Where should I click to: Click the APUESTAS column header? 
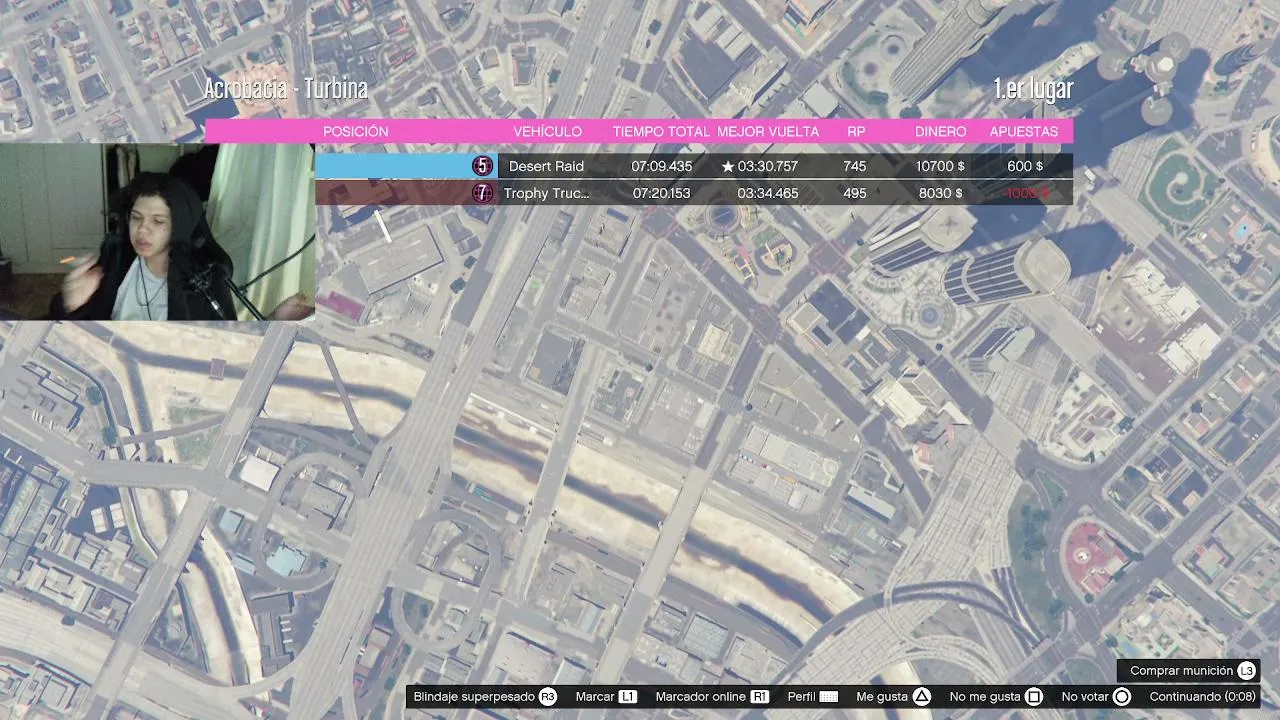(1024, 131)
